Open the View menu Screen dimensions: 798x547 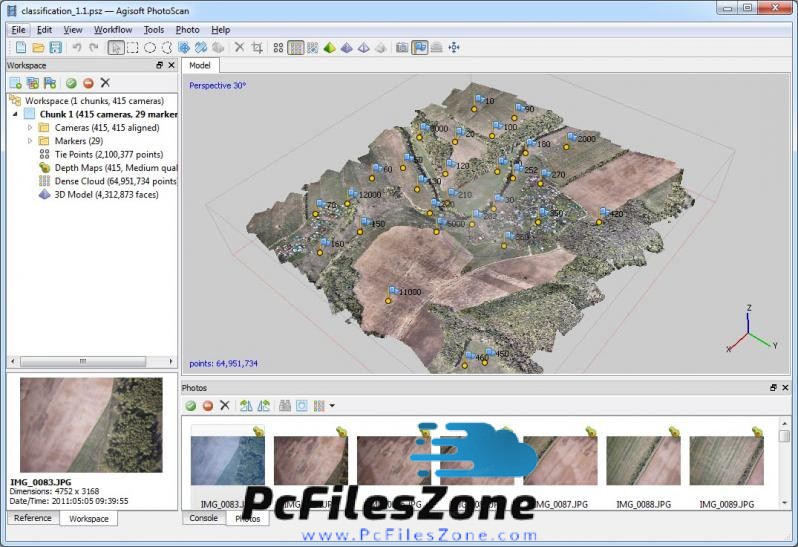73,30
